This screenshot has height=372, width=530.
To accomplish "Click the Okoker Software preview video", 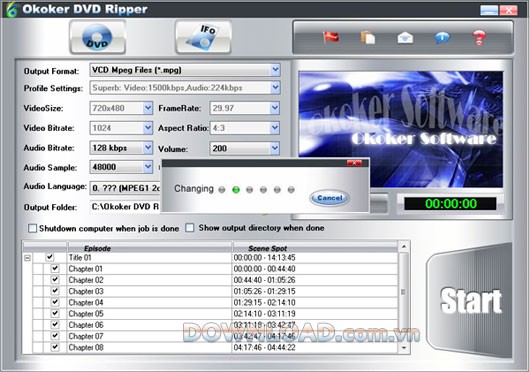I will 401,129.
